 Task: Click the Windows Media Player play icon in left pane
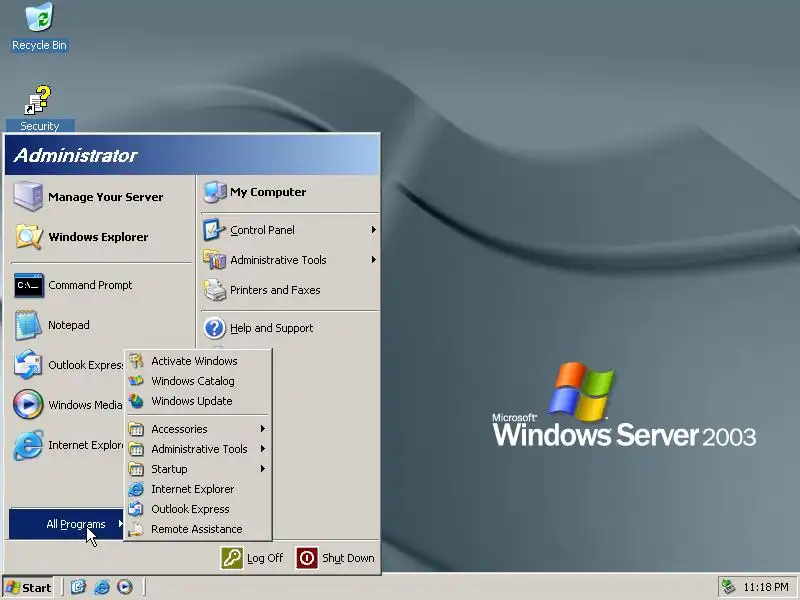(28, 405)
